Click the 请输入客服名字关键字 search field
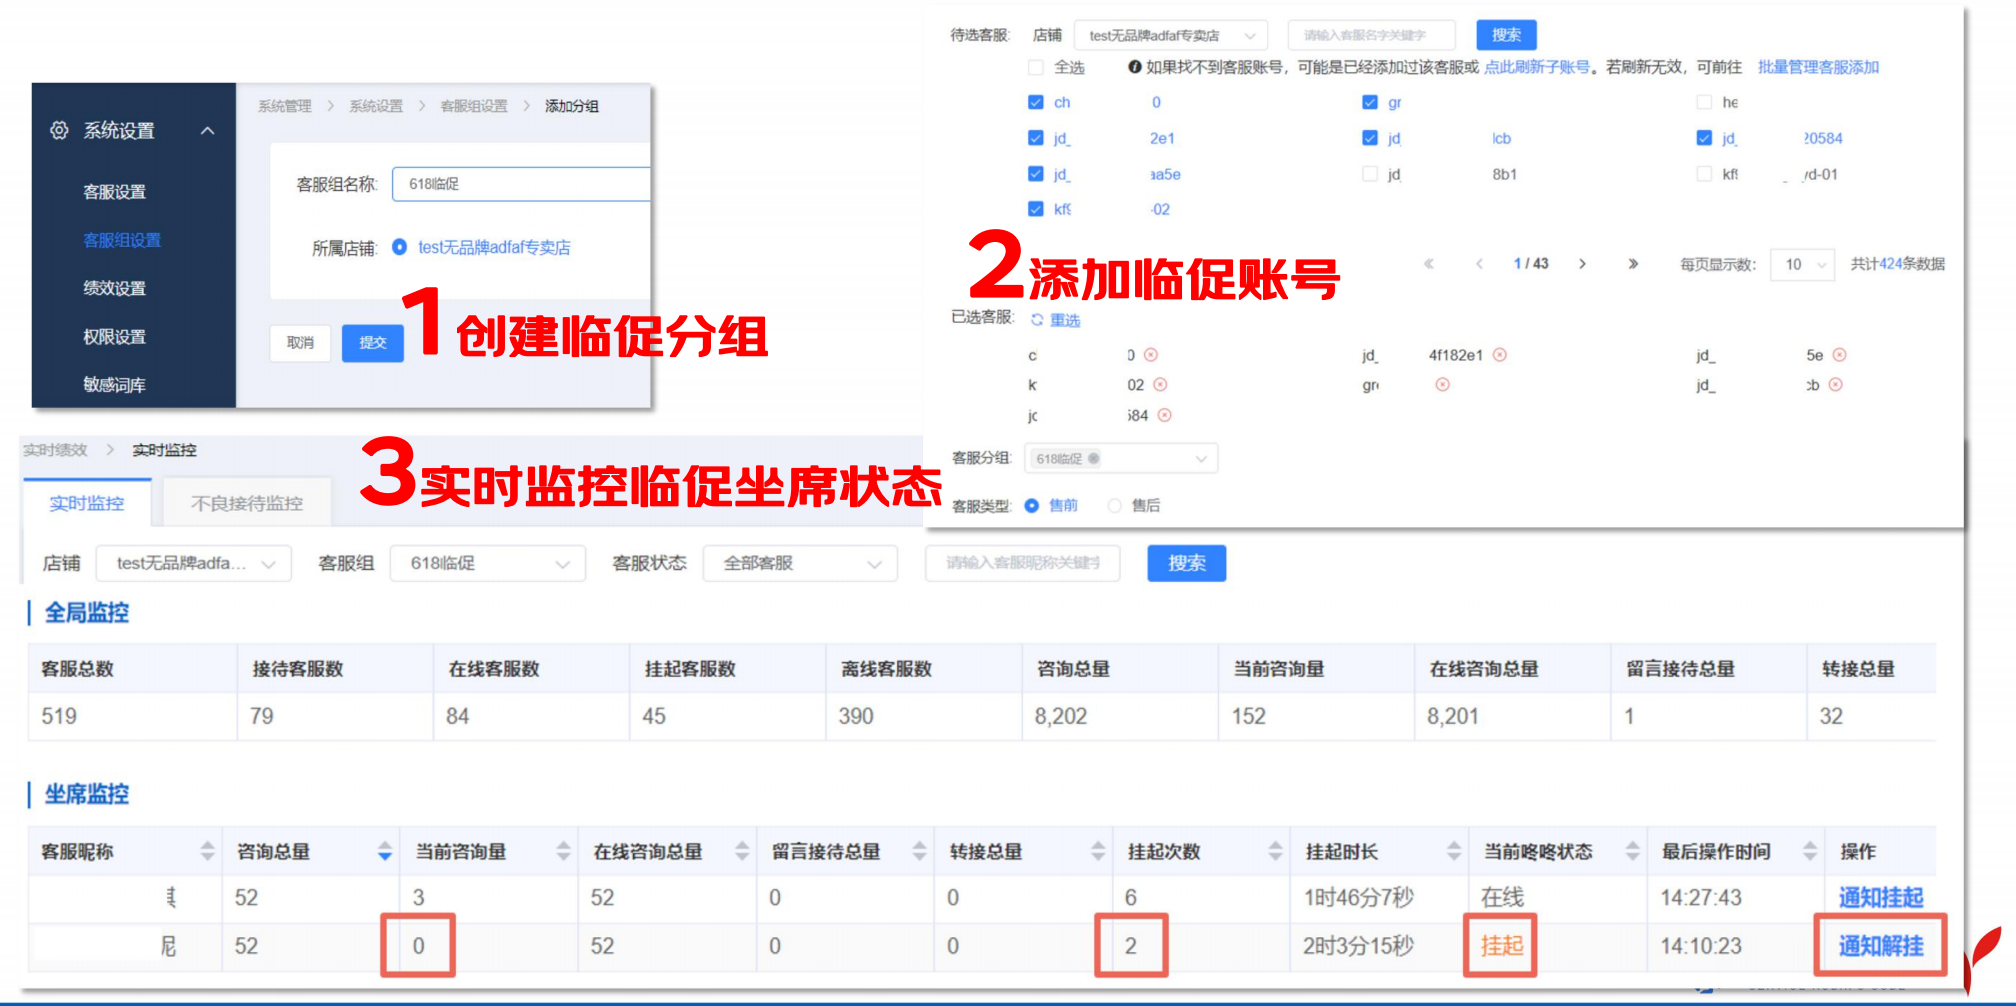The width and height of the screenshot is (2016, 1006). 1372,35
